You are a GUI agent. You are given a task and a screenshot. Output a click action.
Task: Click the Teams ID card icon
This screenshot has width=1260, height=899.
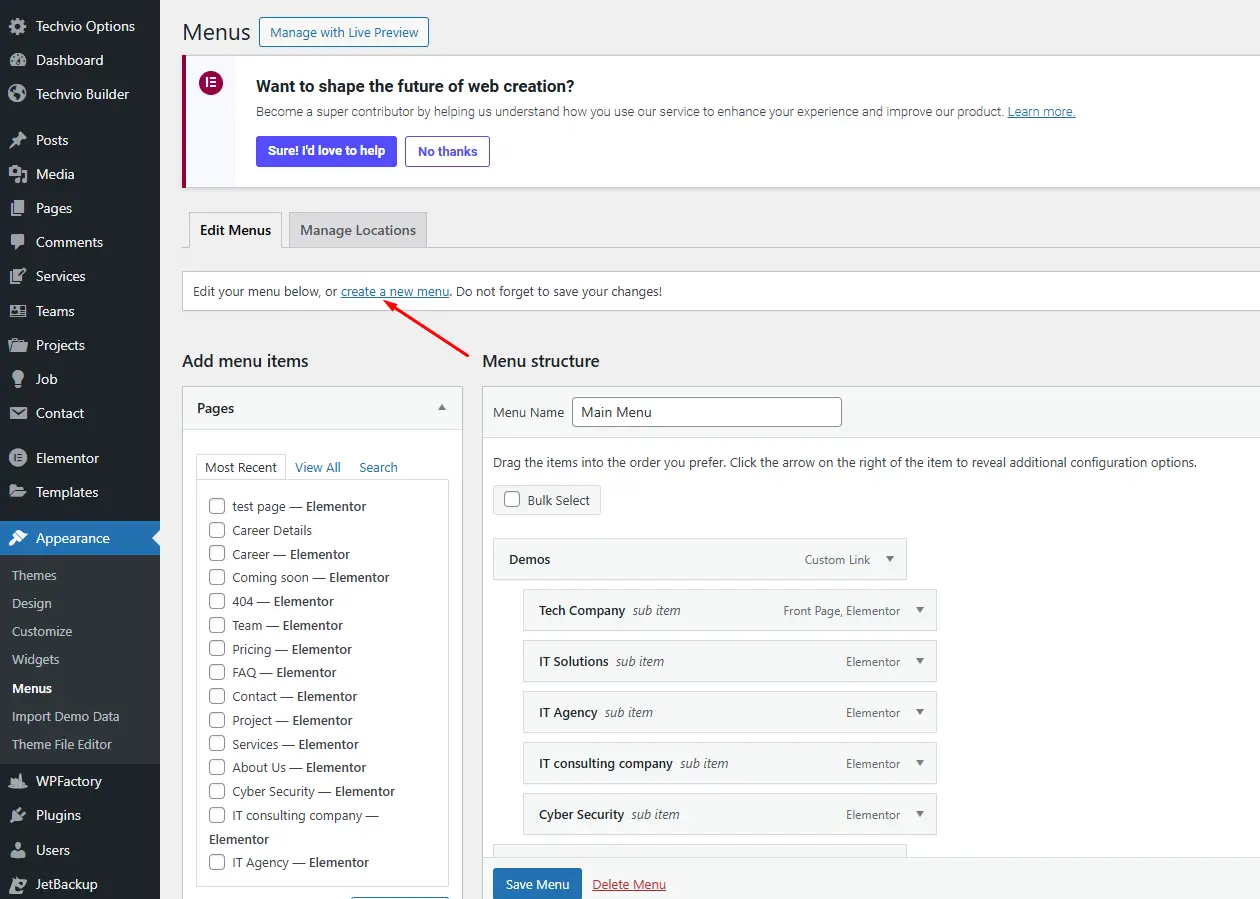click(17, 311)
